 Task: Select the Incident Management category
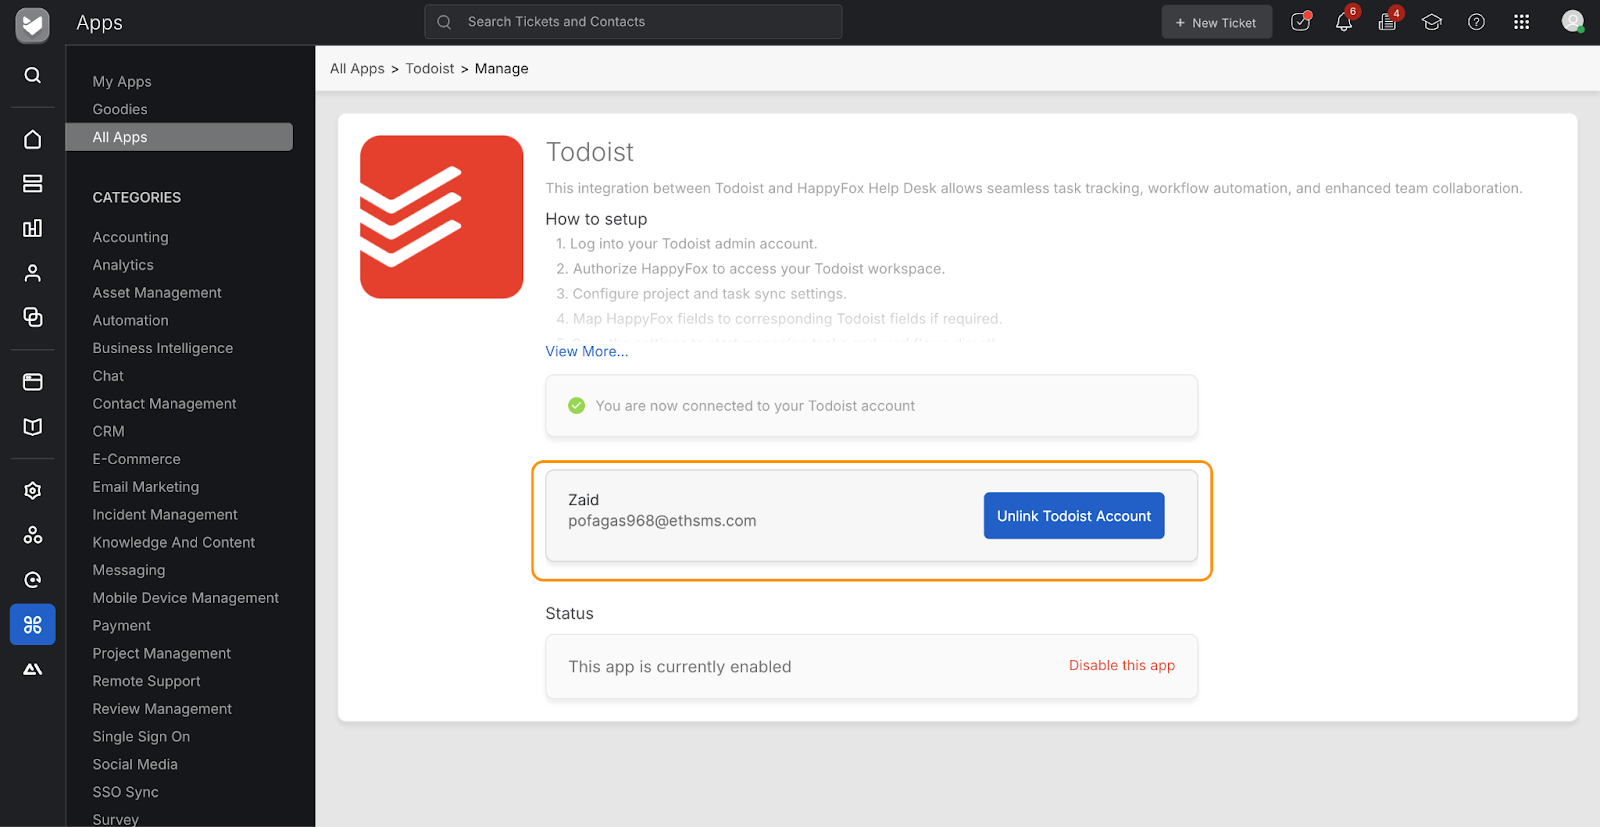tap(165, 515)
